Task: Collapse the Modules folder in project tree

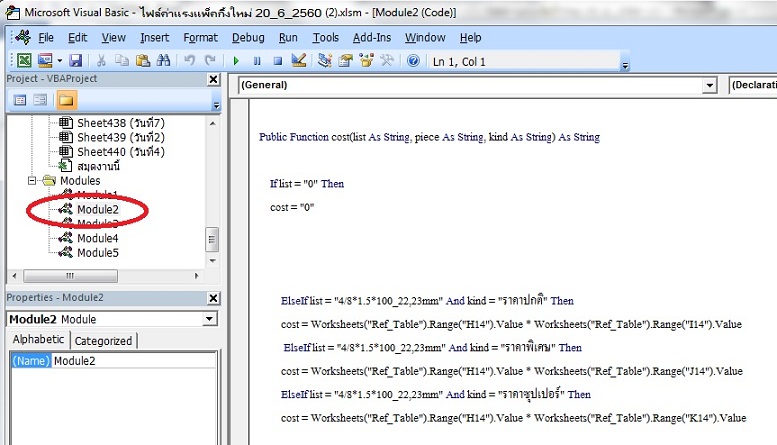Action: (x=33, y=181)
